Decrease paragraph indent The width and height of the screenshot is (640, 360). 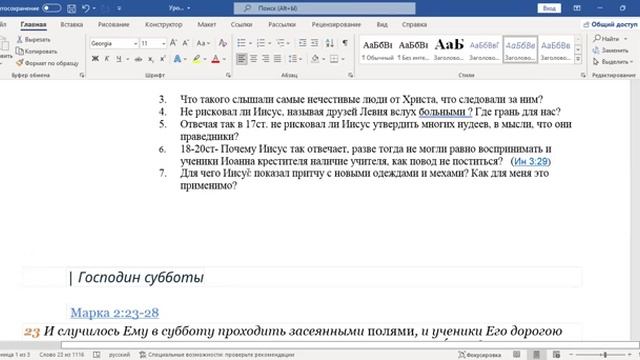[x=302, y=43]
